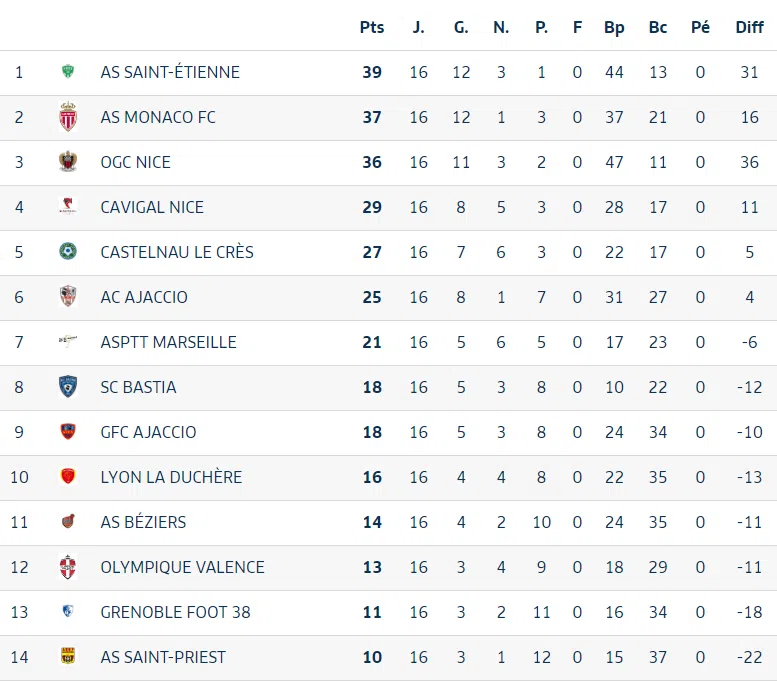Viewport: 777px width, 681px height.
Task: Open the AS Béziers team page
Action: (x=143, y=522)
